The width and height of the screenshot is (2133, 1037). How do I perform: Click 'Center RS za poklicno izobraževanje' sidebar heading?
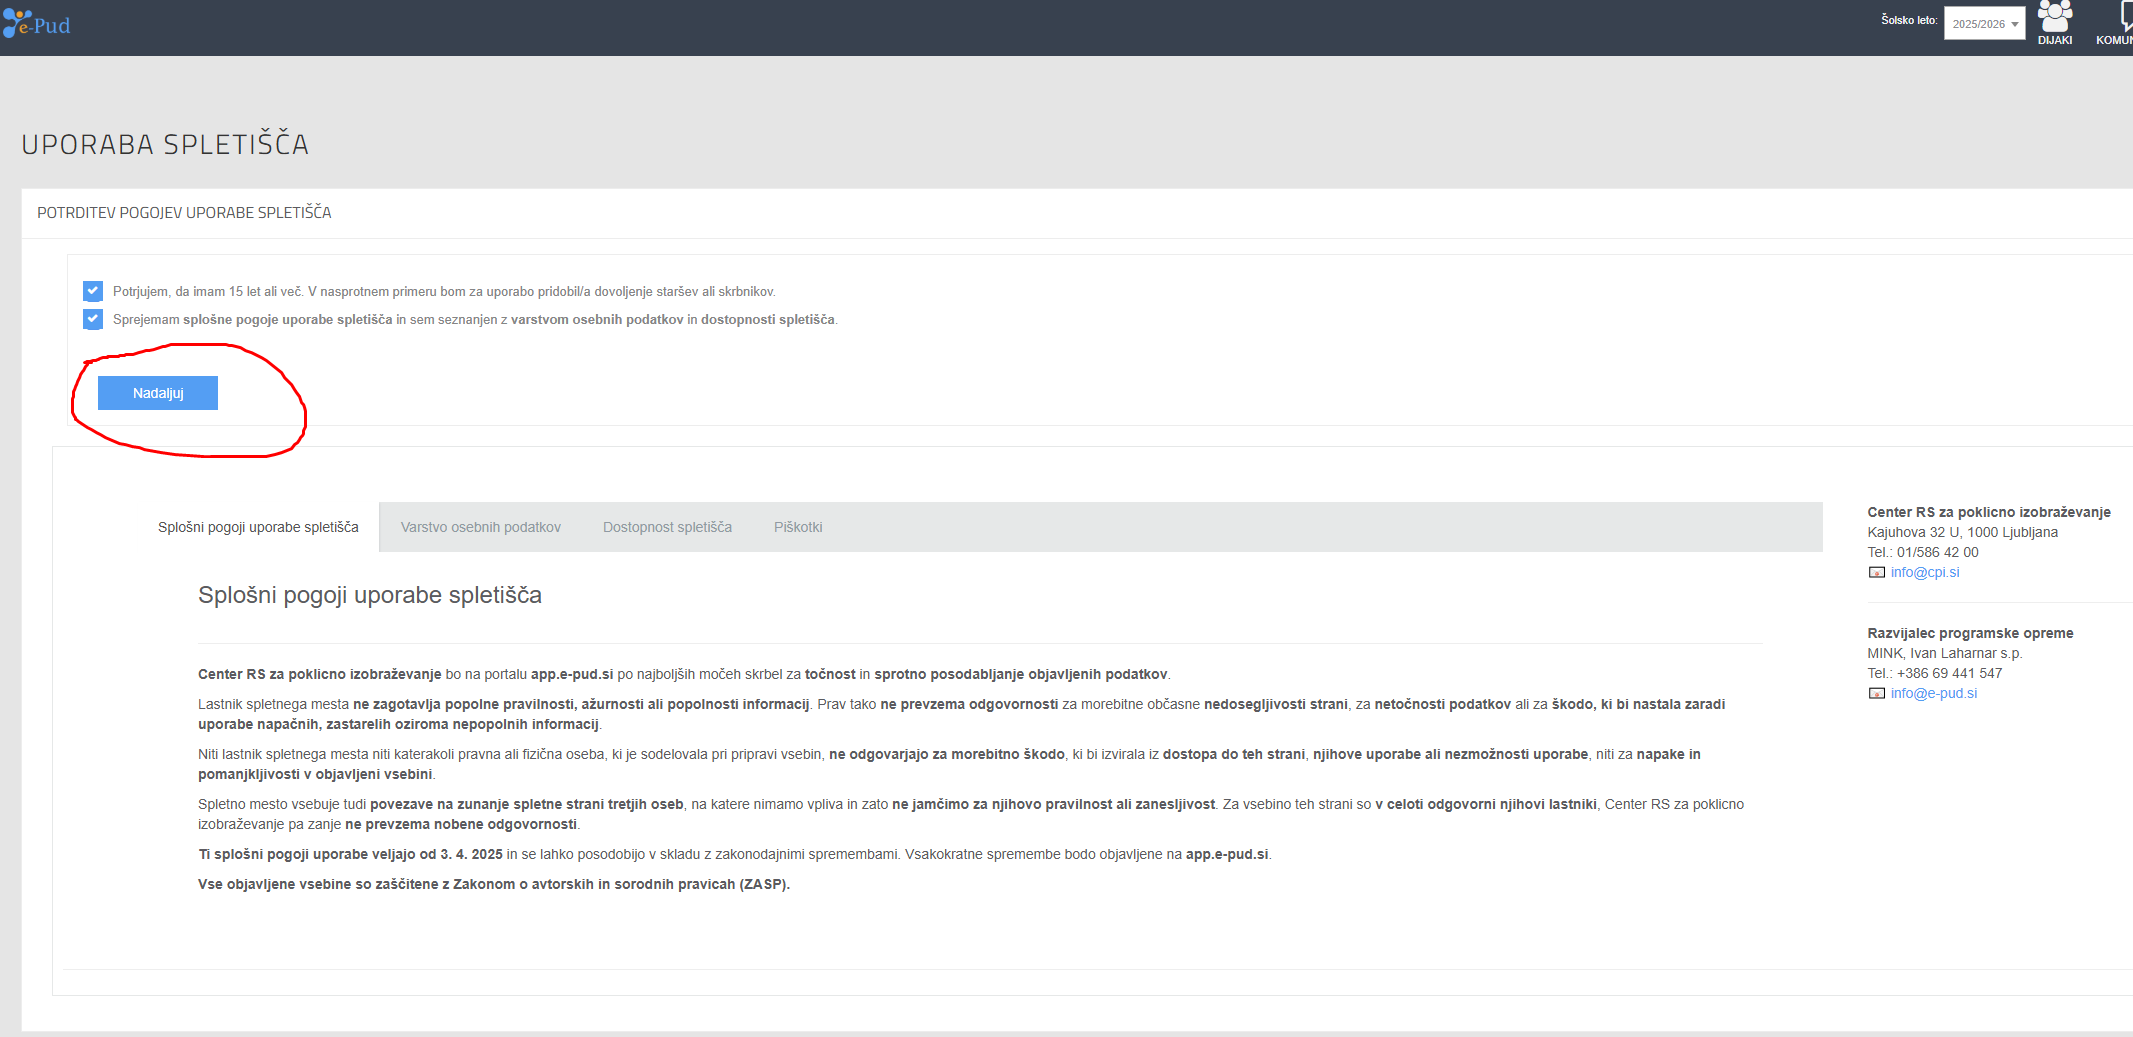[1989, 512]
